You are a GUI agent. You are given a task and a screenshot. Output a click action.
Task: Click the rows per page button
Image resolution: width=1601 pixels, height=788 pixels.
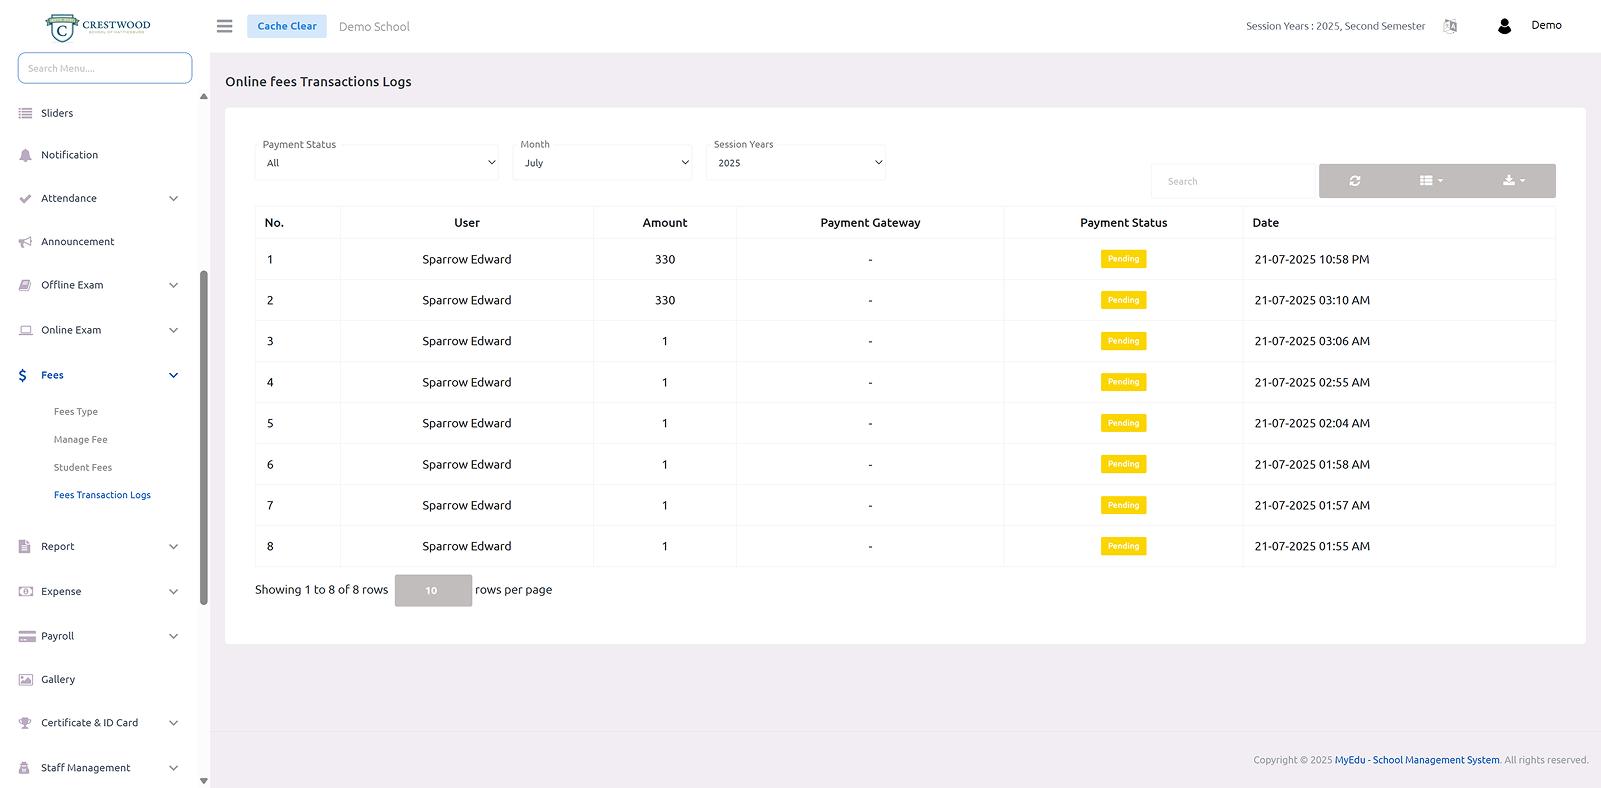click(x=432, y=591)
